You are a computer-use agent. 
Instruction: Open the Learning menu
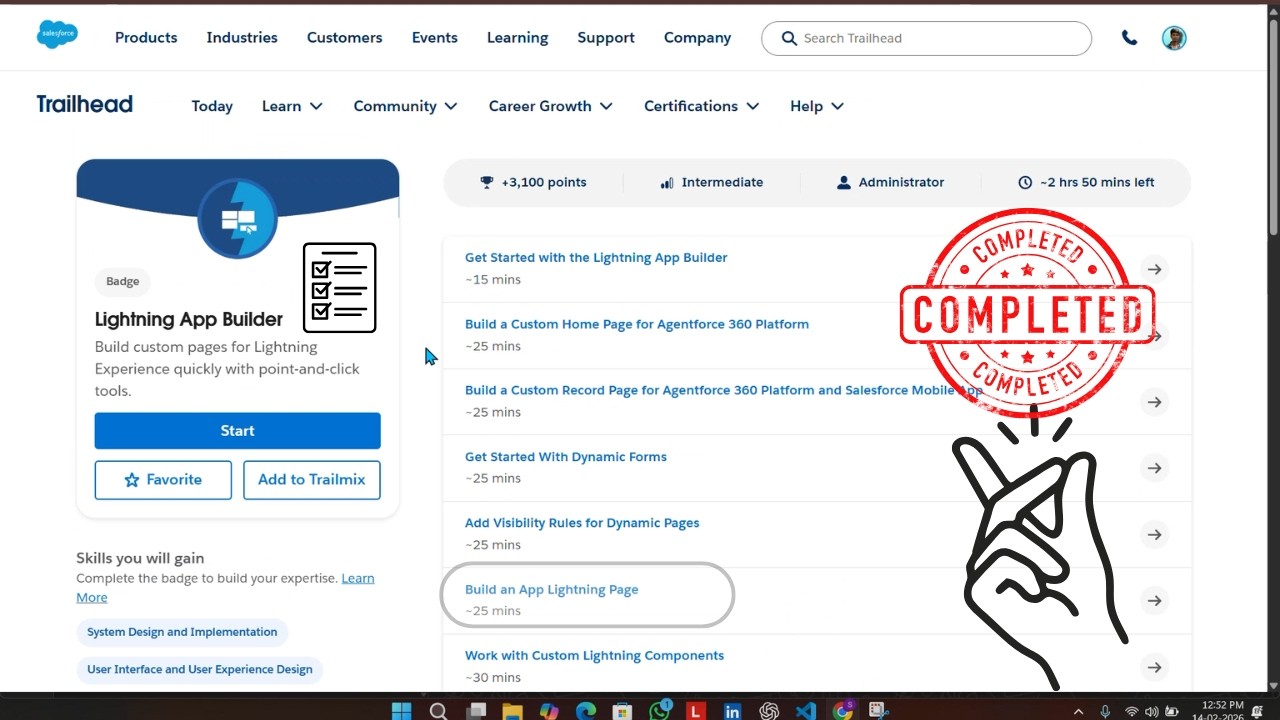tap(517, 37)
